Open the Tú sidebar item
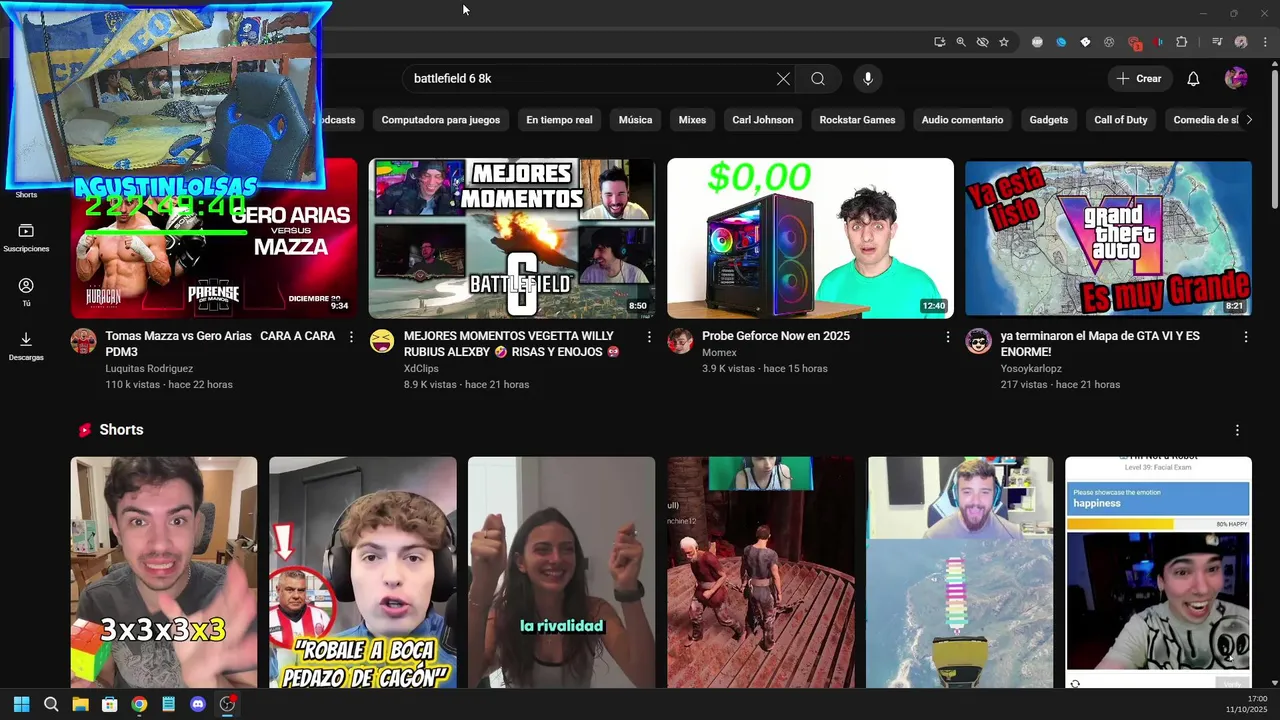The width and height of the screenshot is (1280, 720). coord(26,292)
